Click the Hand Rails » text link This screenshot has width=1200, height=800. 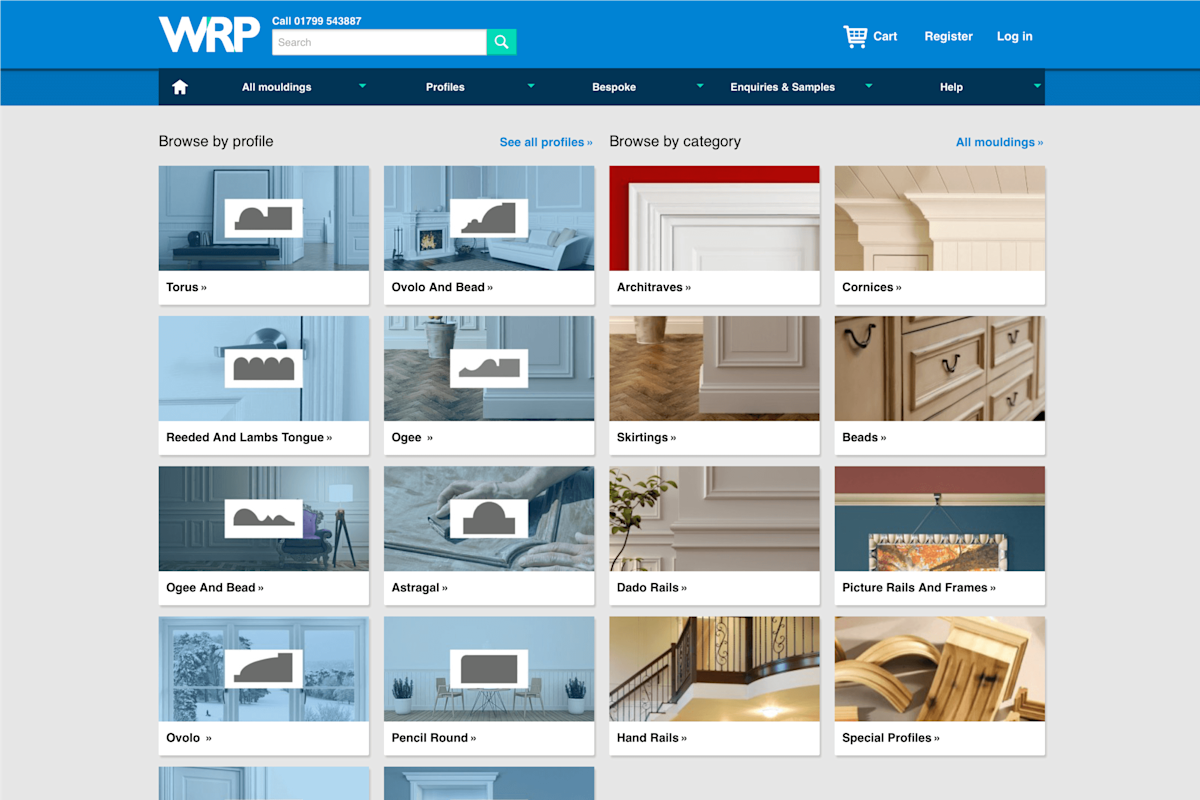click(x=652, y=738)
